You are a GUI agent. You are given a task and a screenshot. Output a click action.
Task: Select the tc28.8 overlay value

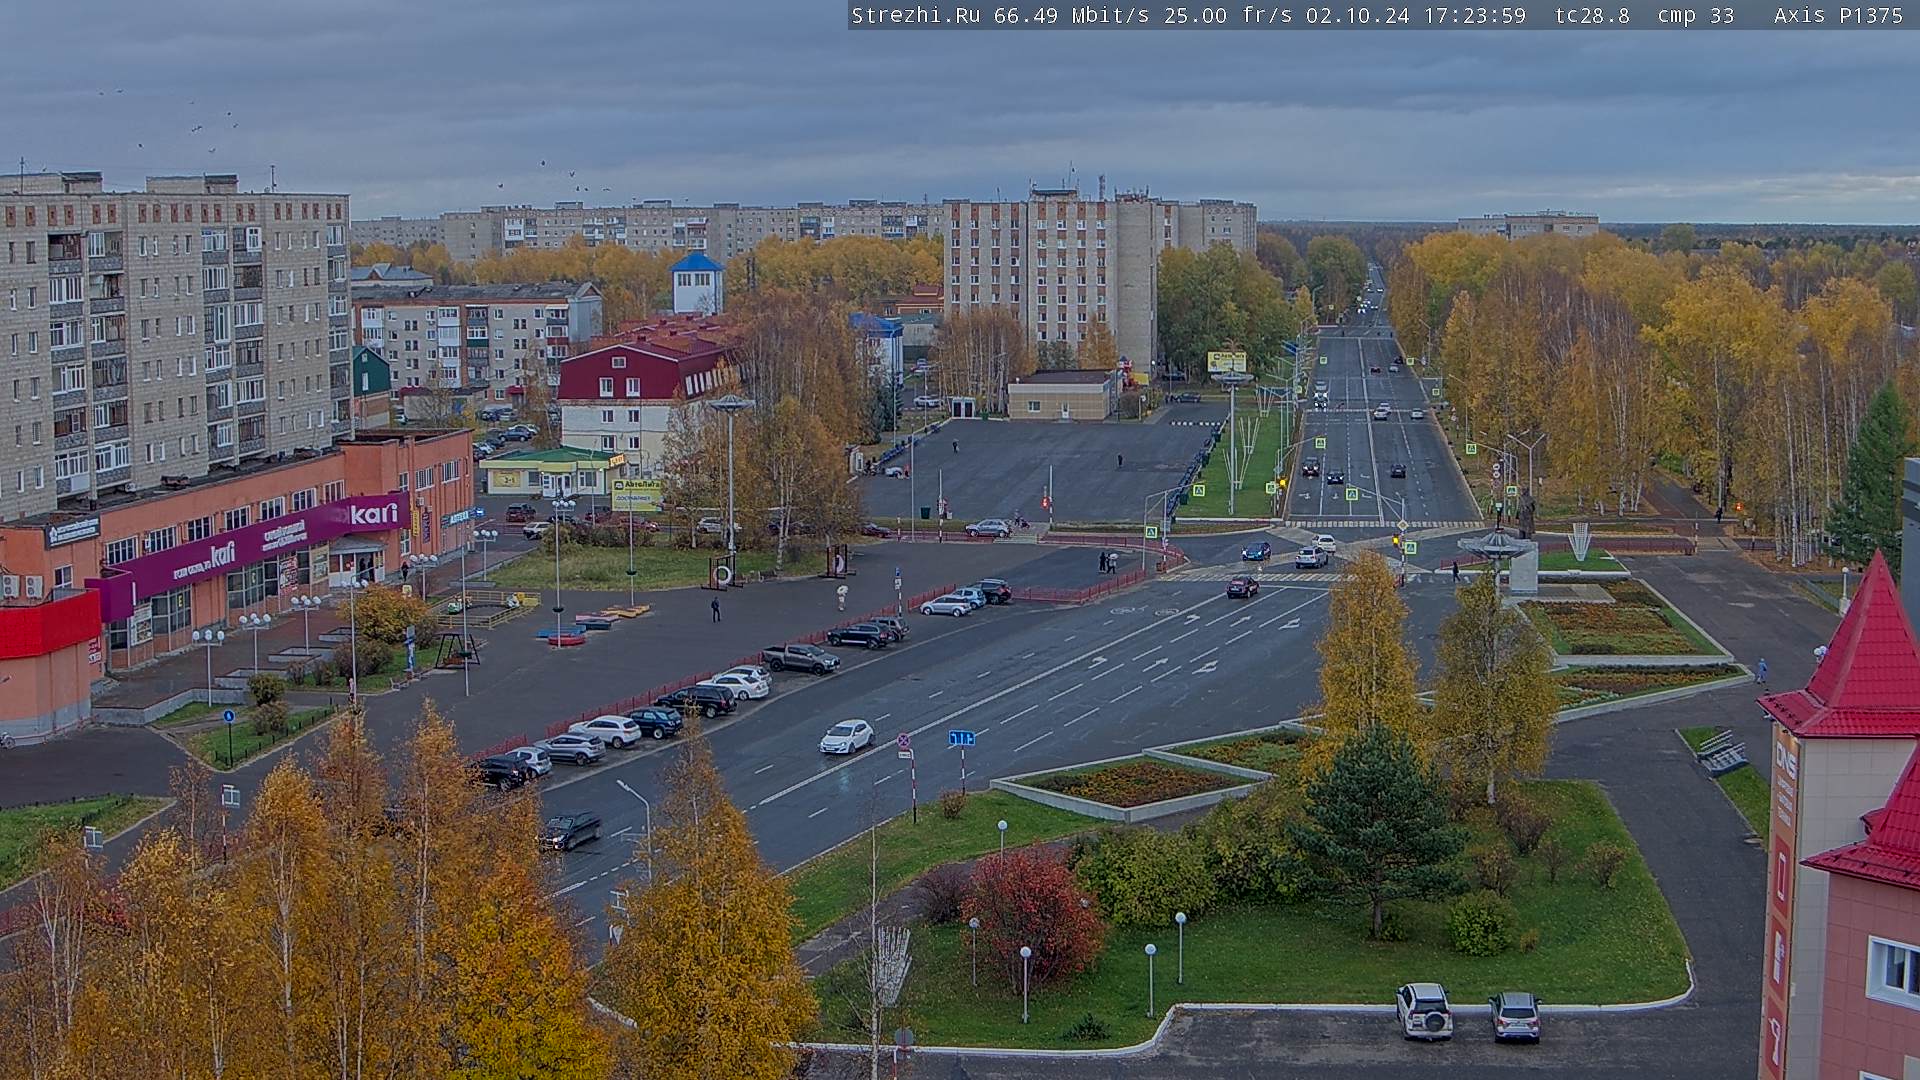1592,15
